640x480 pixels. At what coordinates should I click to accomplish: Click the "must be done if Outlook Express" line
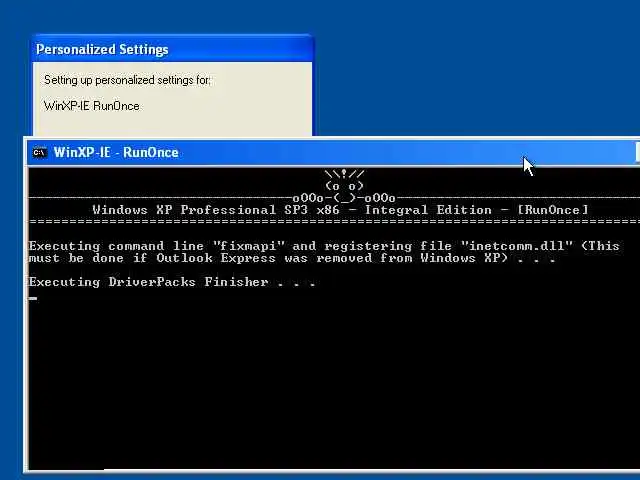pyautogui.click(x=292, y=258)
